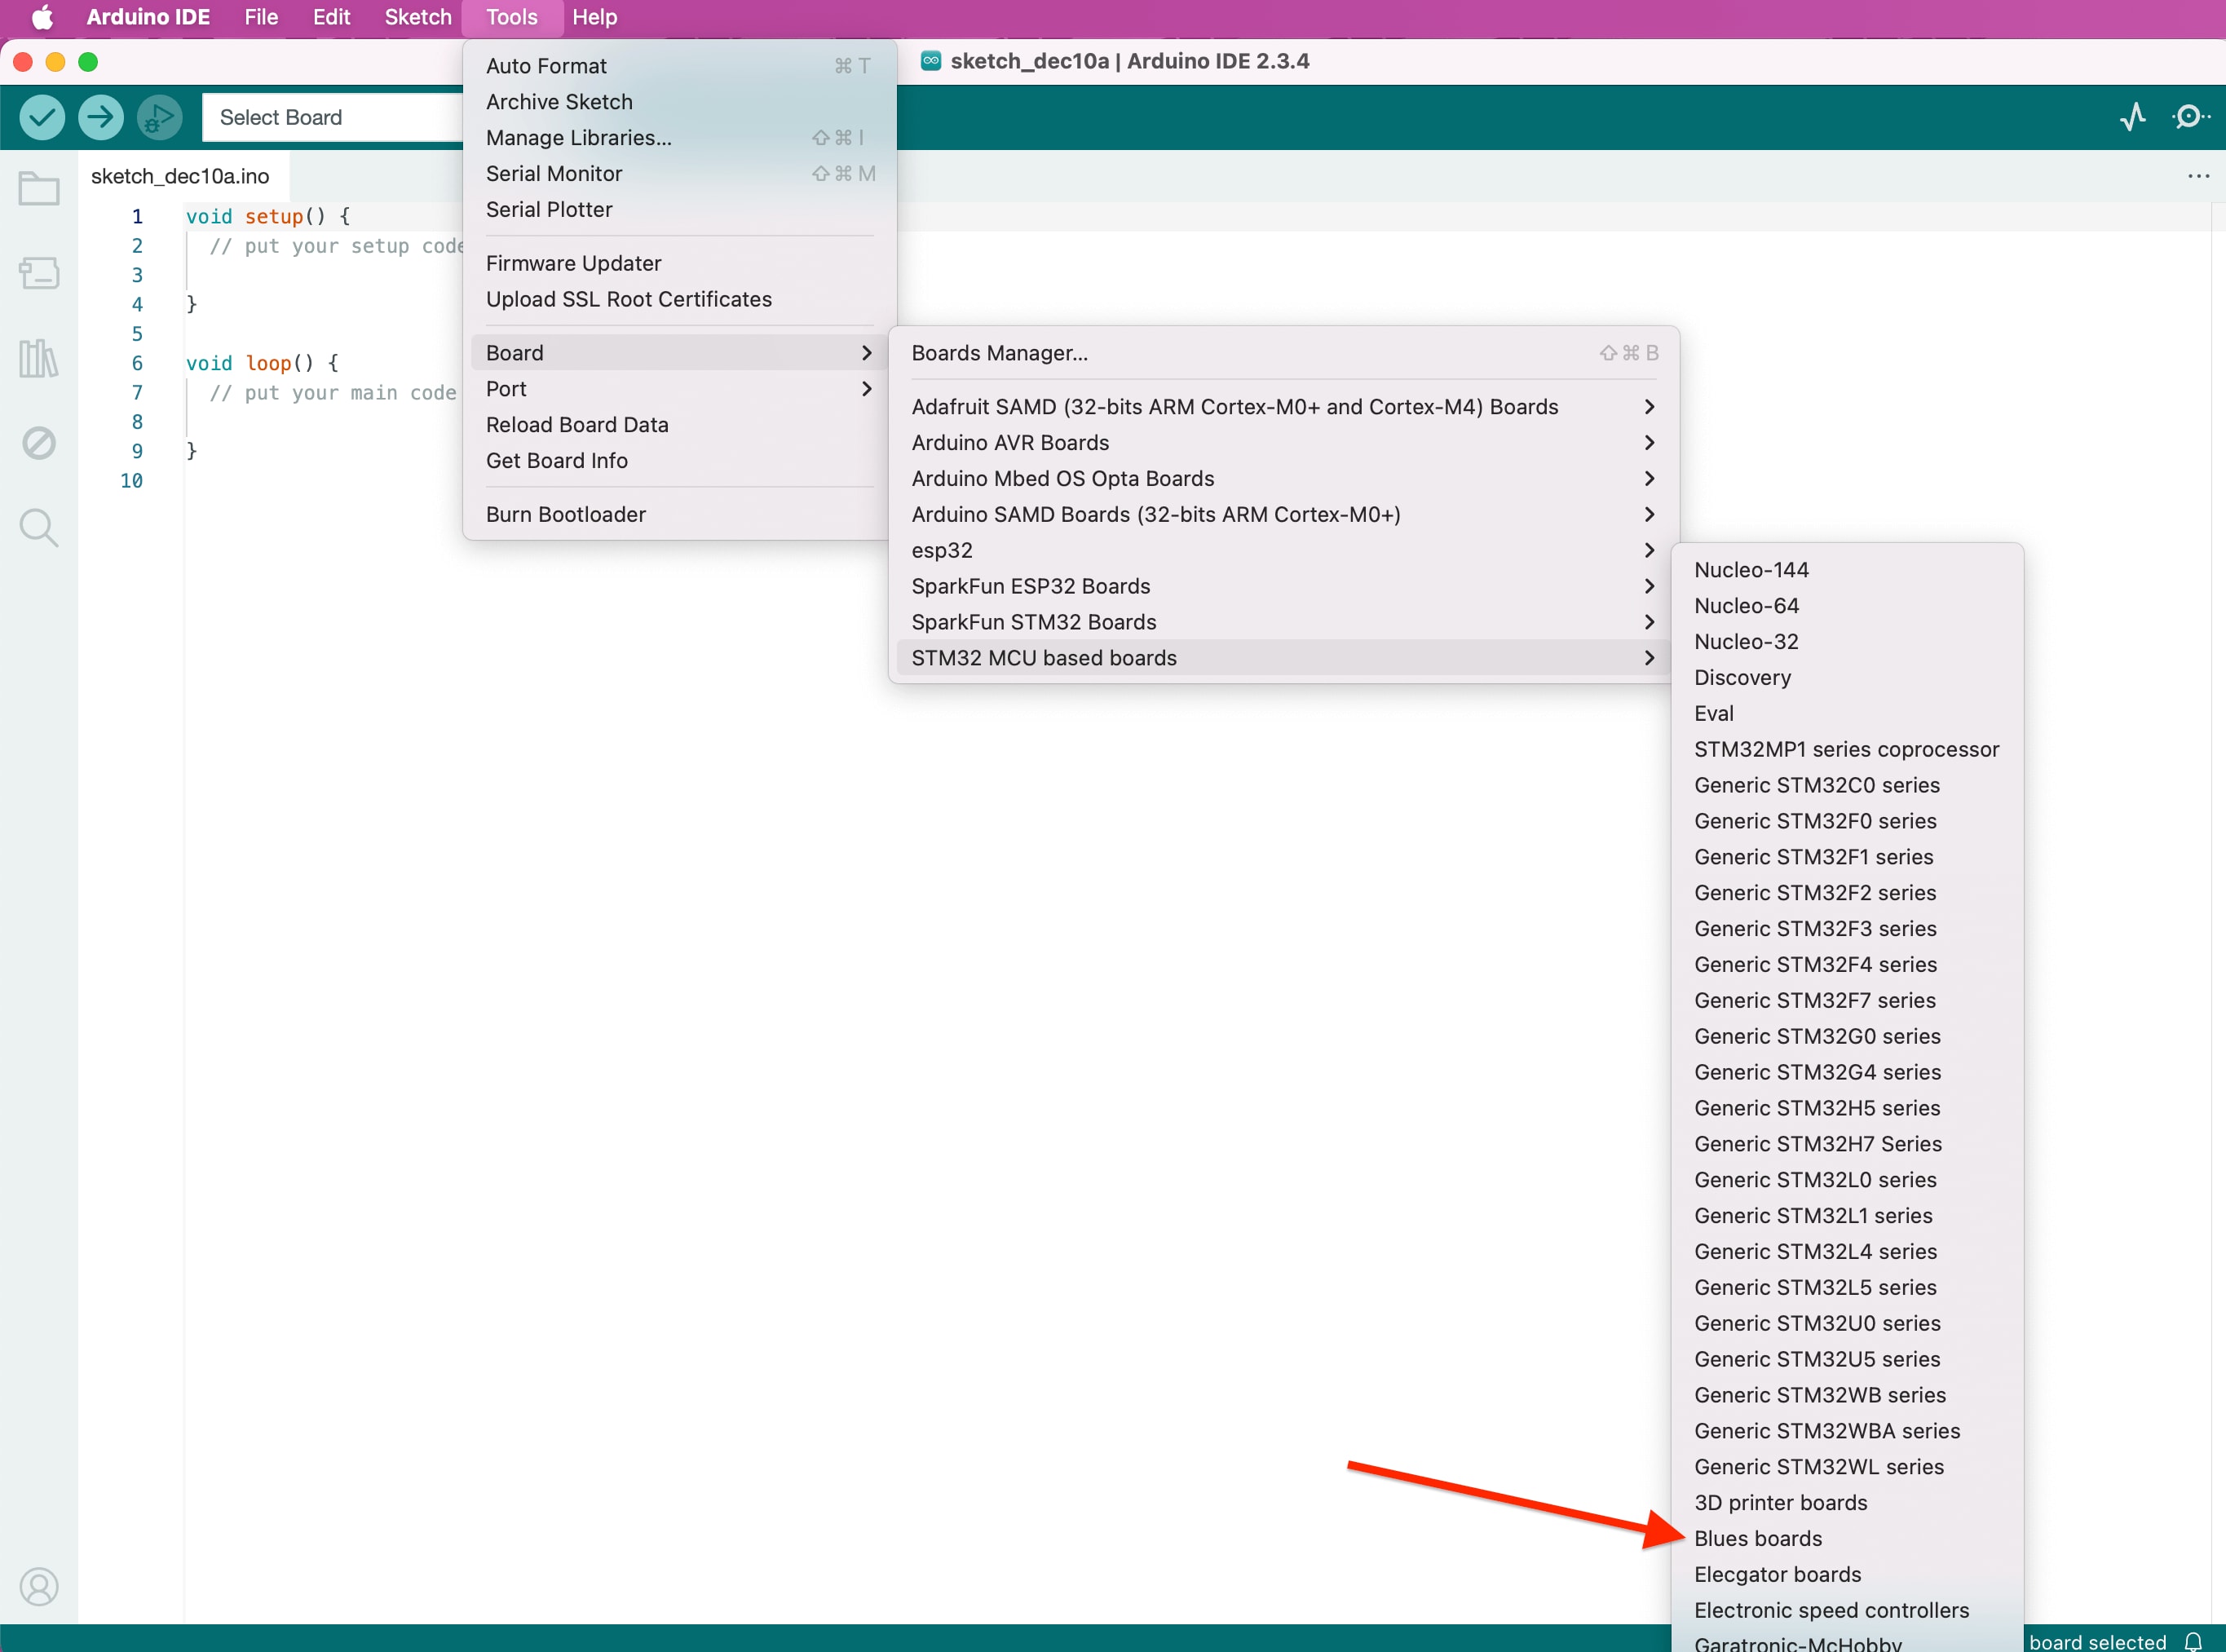Open the File menu
This screenshot has height=1652, width=2226.
coord(261,17)
